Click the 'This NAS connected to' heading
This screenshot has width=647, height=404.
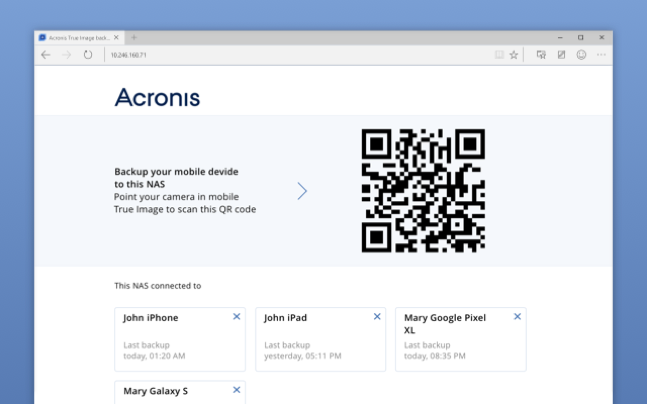pos(158,286)
